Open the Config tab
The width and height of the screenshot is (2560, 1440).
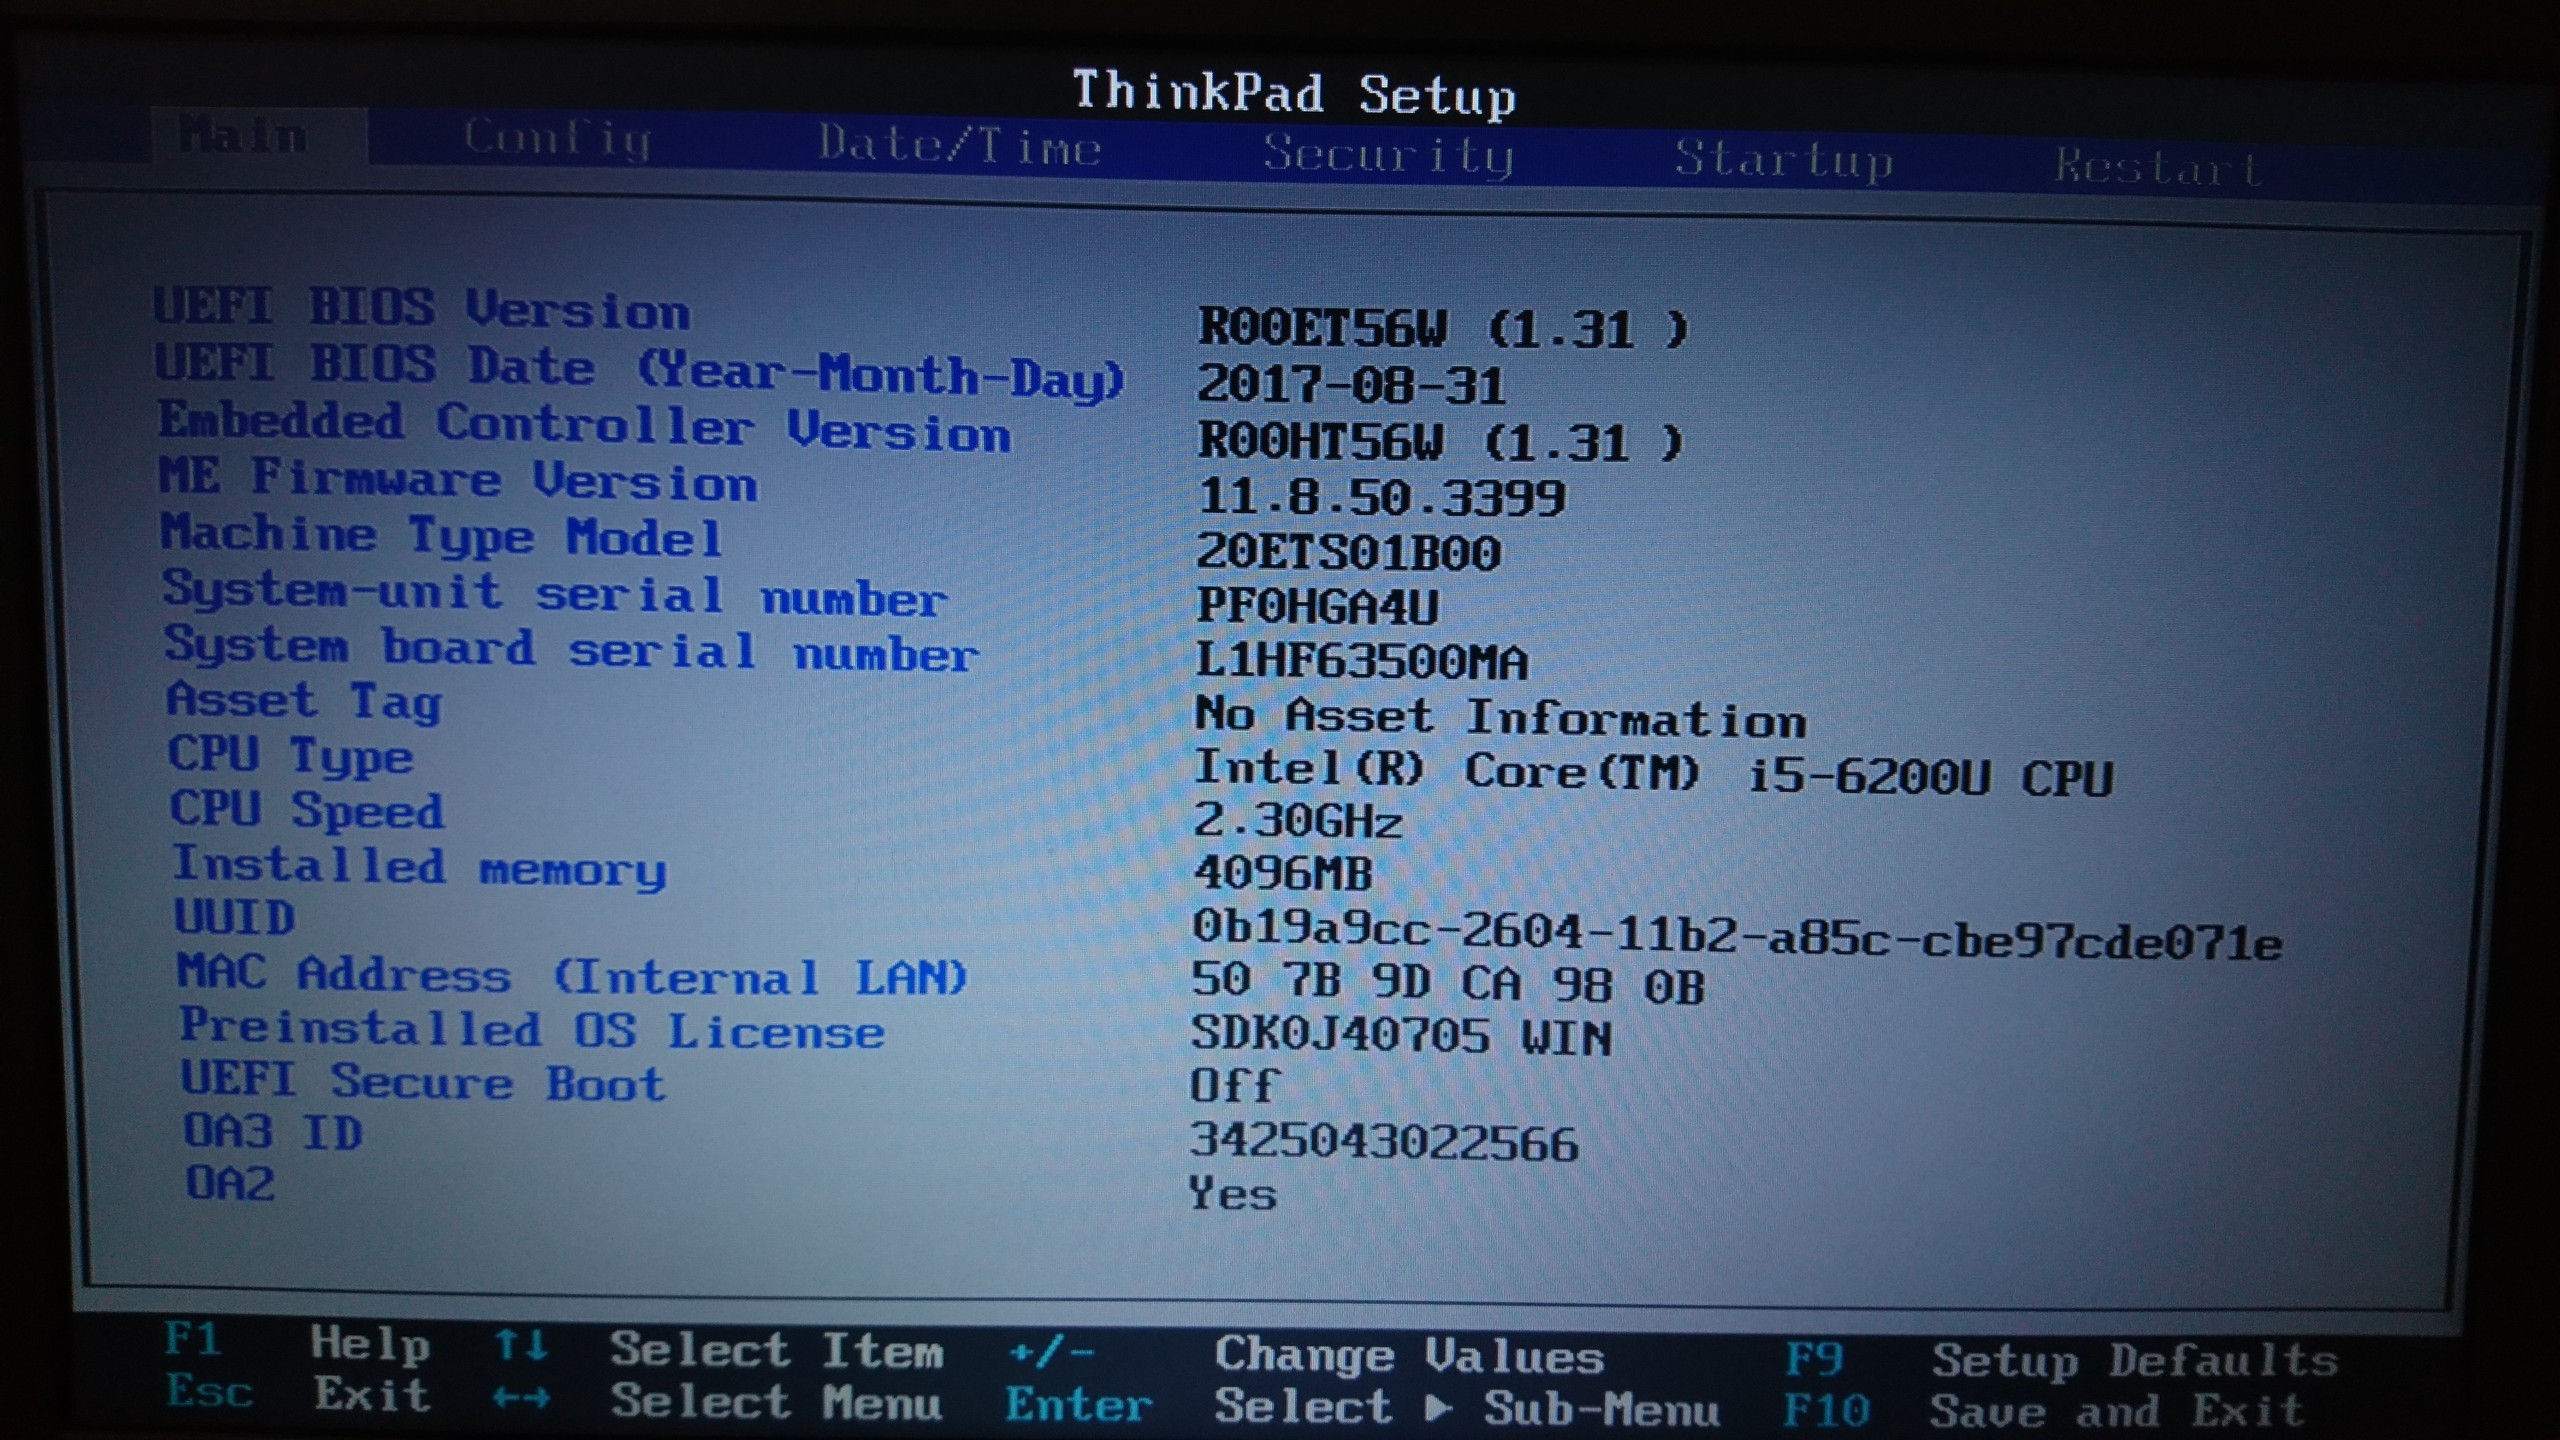(x=557, y=139)
